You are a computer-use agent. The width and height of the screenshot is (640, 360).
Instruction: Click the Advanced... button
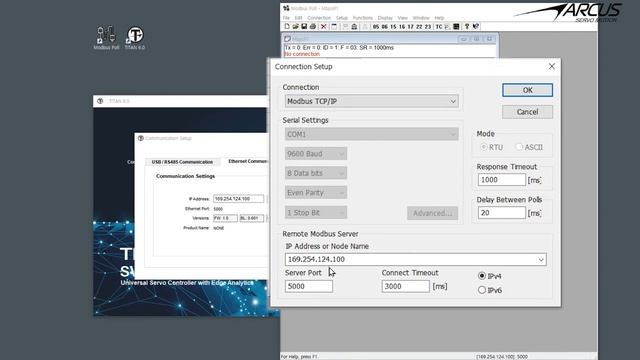tap(432, 213)
